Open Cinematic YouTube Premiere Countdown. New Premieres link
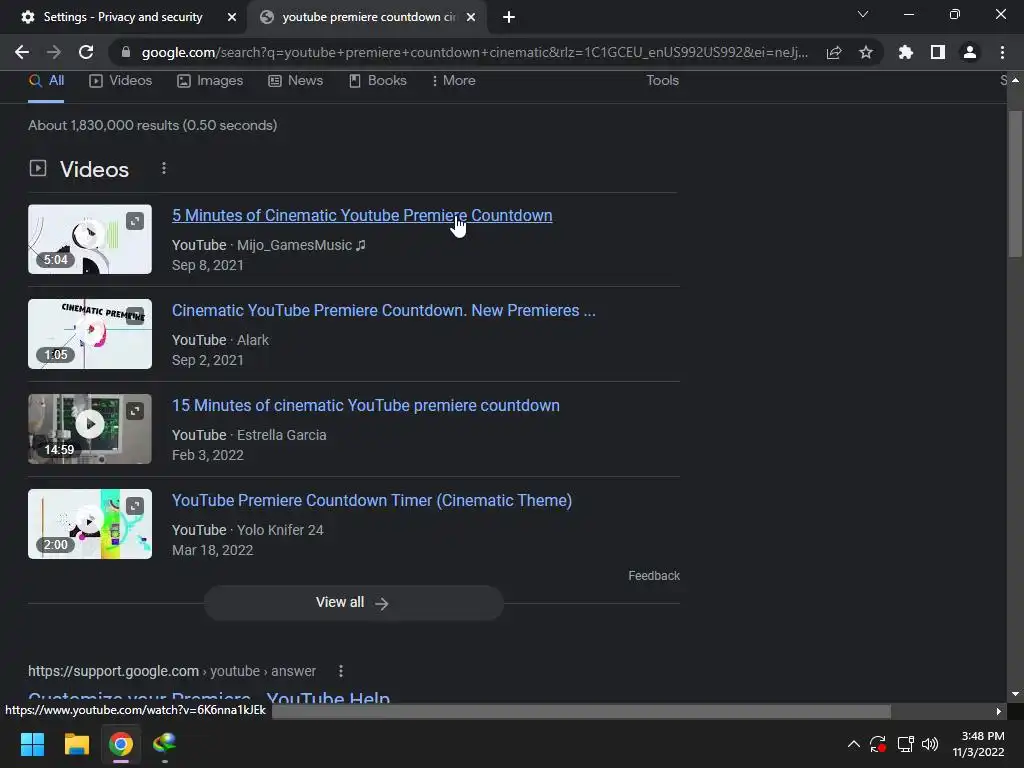 pos(383,310)
